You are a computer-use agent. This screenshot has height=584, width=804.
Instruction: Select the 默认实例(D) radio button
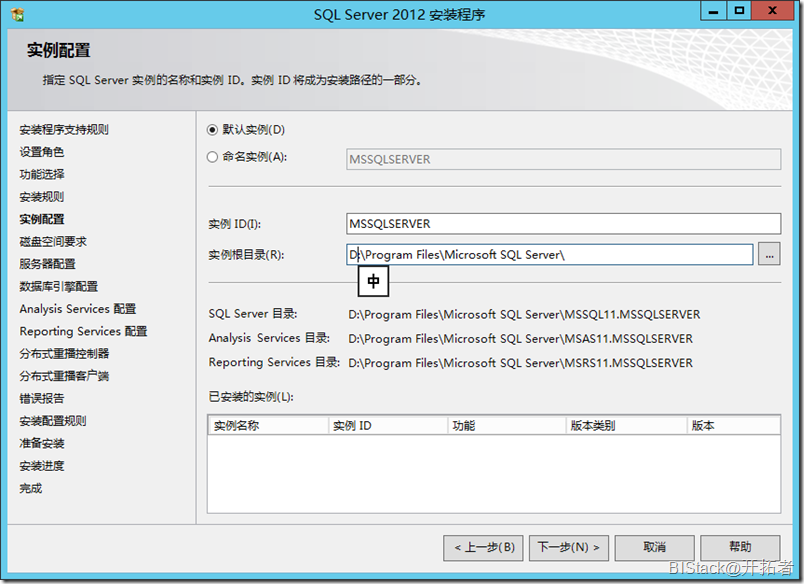click(212, 130)
